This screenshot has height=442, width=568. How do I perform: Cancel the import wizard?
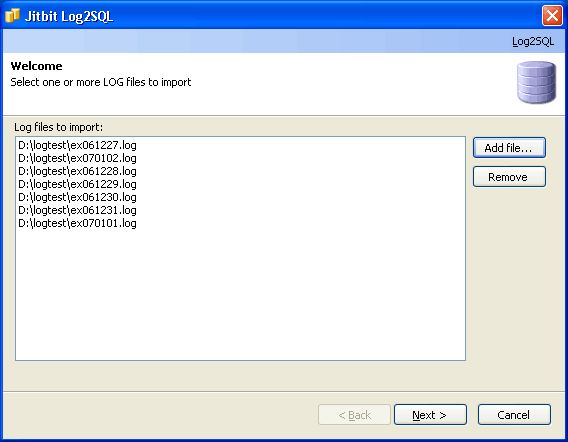(x=514, y=414)
